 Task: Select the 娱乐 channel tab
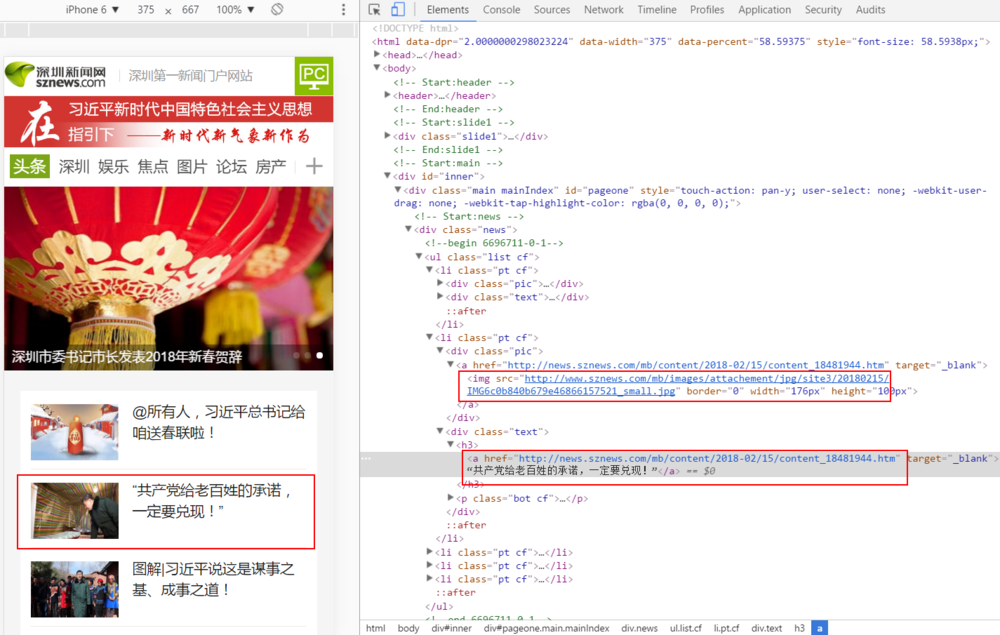click(114, 166)
